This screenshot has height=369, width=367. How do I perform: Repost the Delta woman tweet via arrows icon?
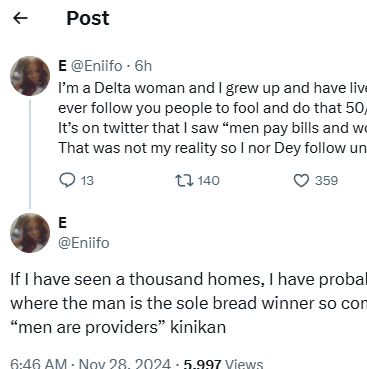point(184,181)
